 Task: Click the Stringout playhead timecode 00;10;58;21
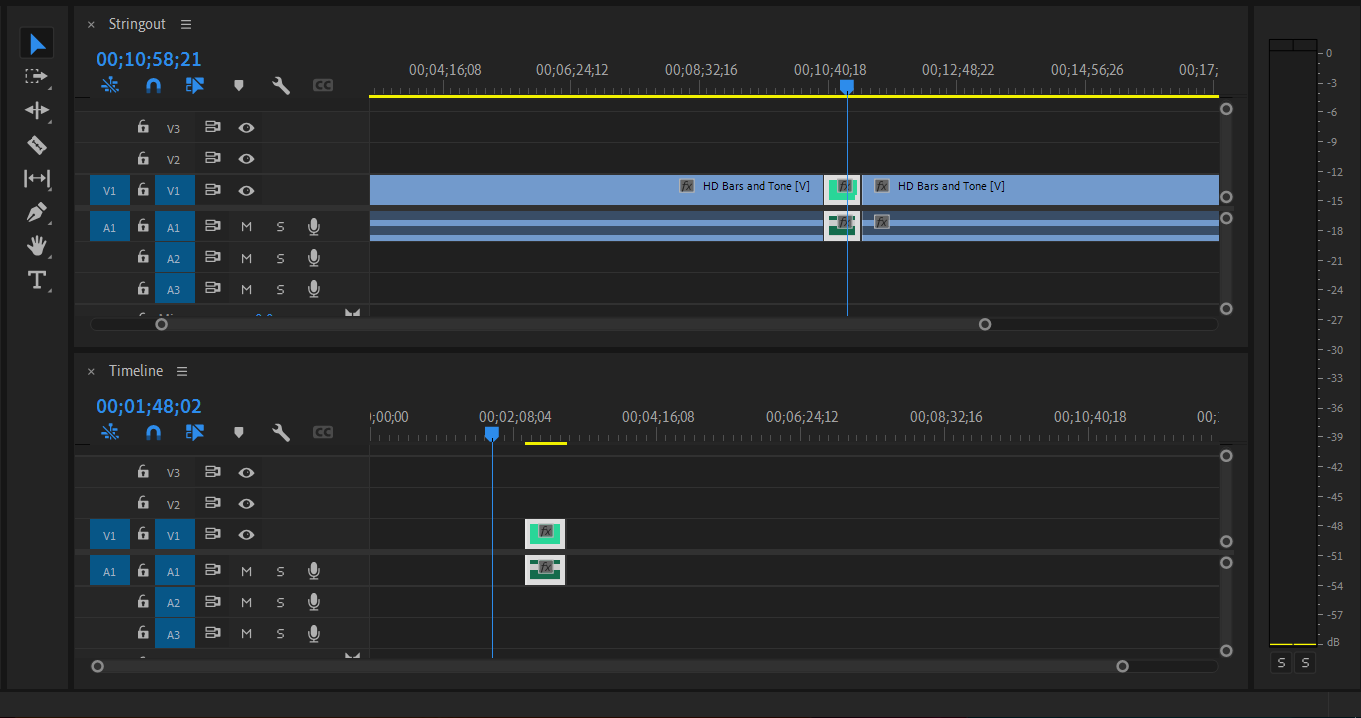pyautogui.click(x=148, y=60)
